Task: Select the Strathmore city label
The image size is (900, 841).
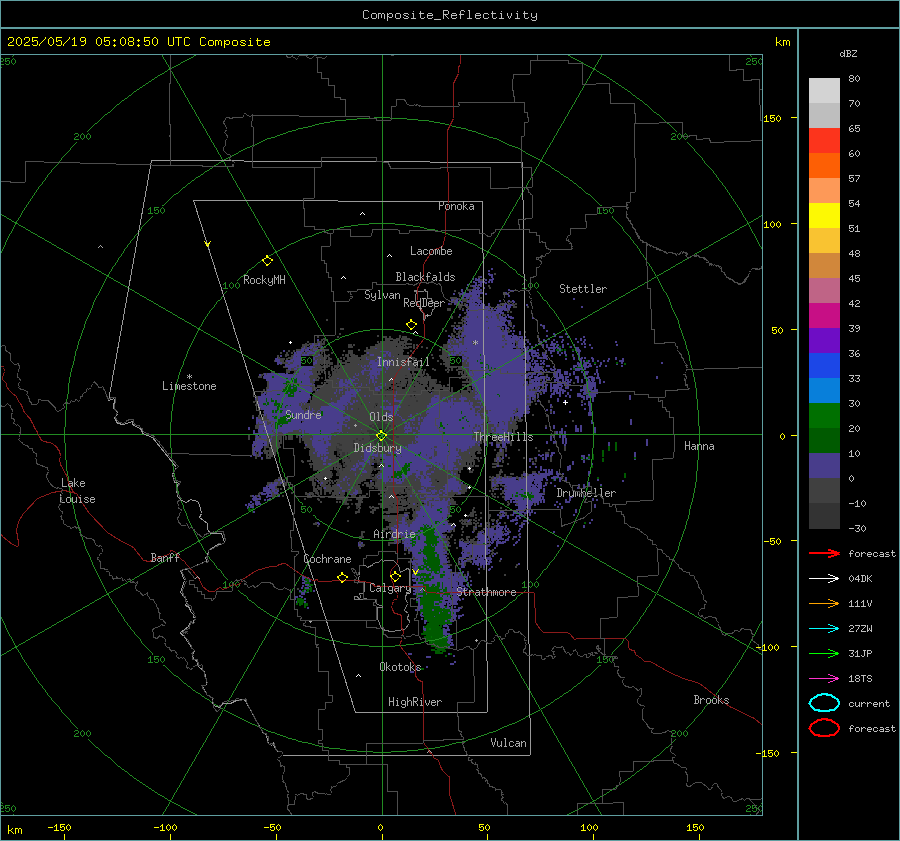Action: (x=486, y=592)
